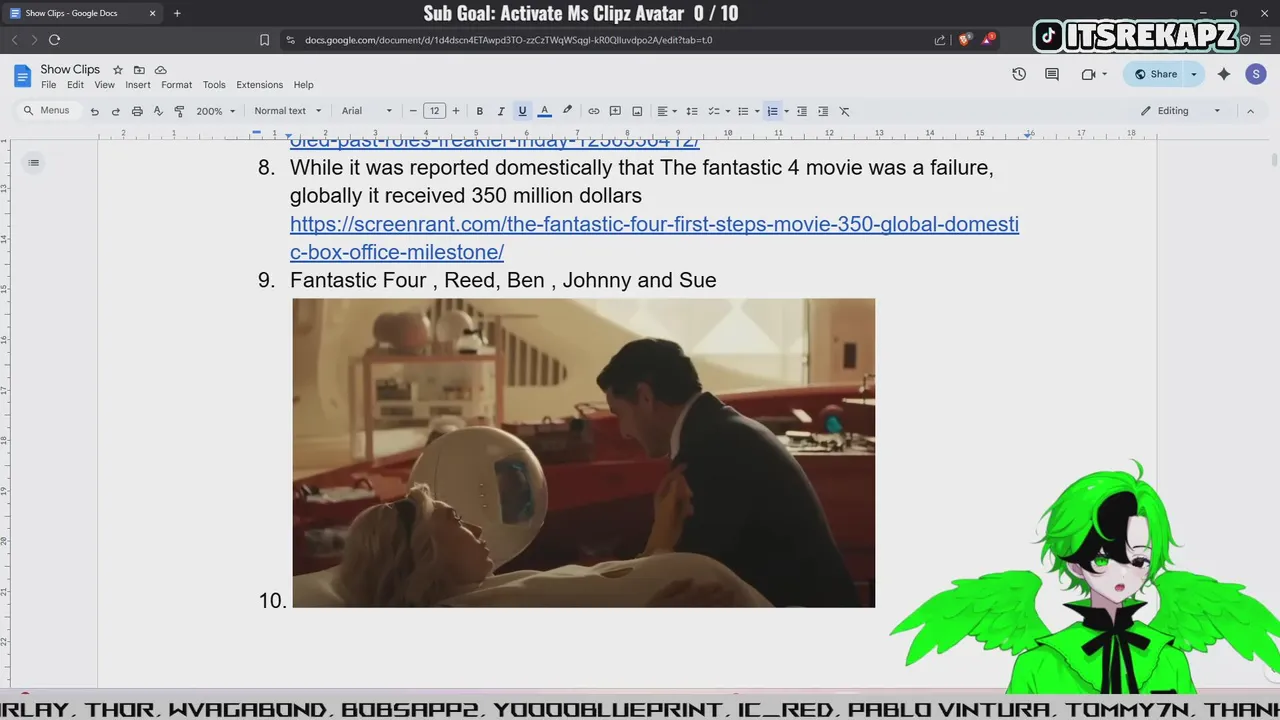
Task: Open the text alignment dropdown
Action: click(x=667, y=111)
